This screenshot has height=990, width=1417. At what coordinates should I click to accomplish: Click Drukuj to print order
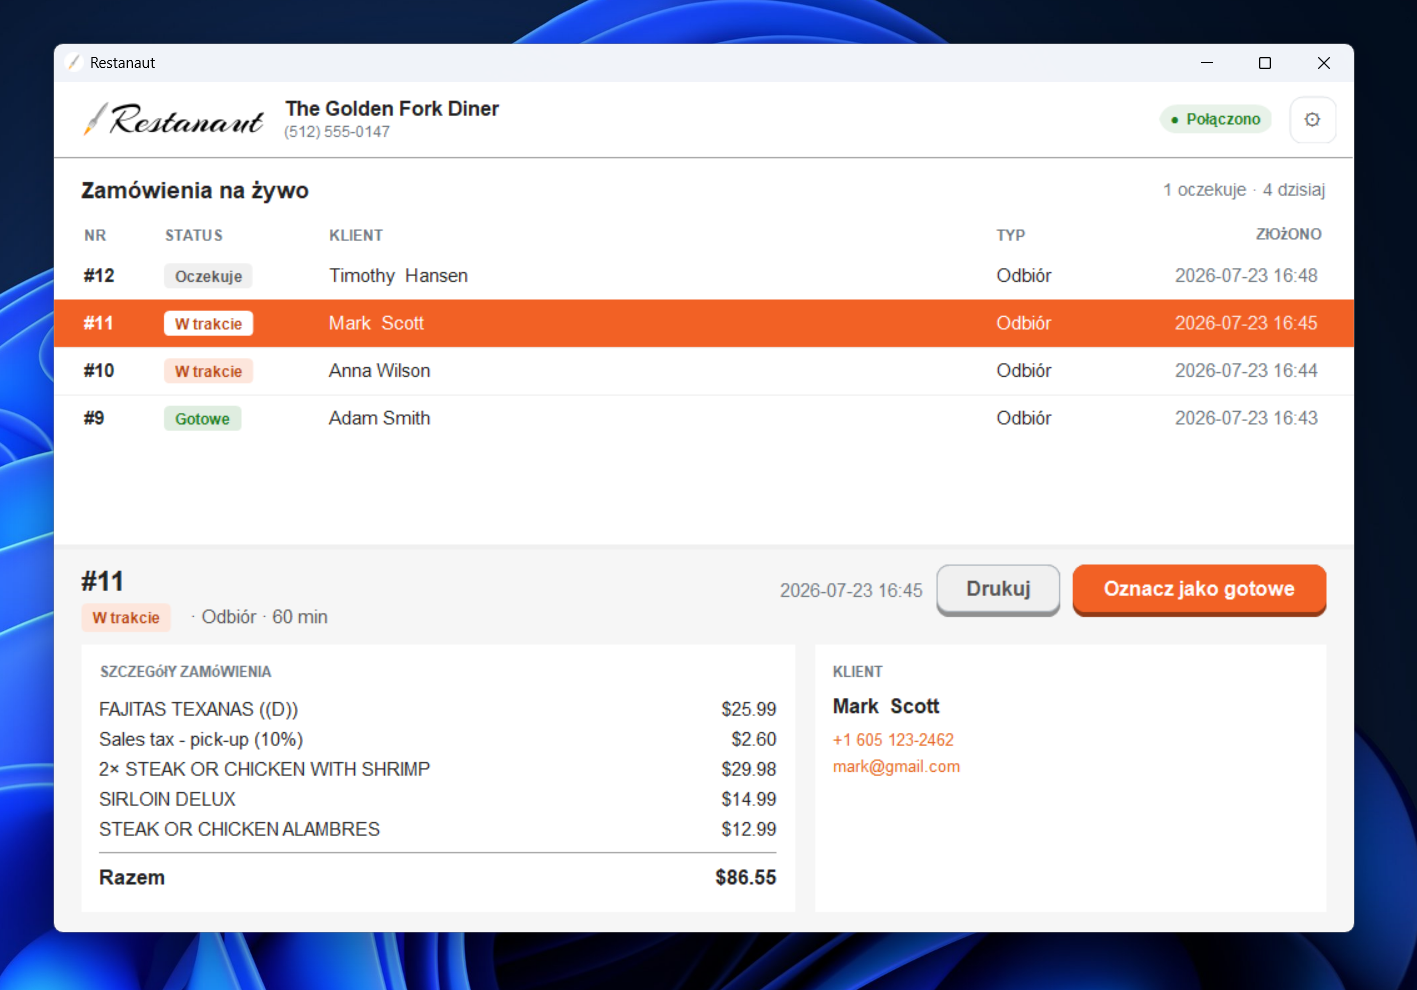pyautogui.click(x=998, y=589)
